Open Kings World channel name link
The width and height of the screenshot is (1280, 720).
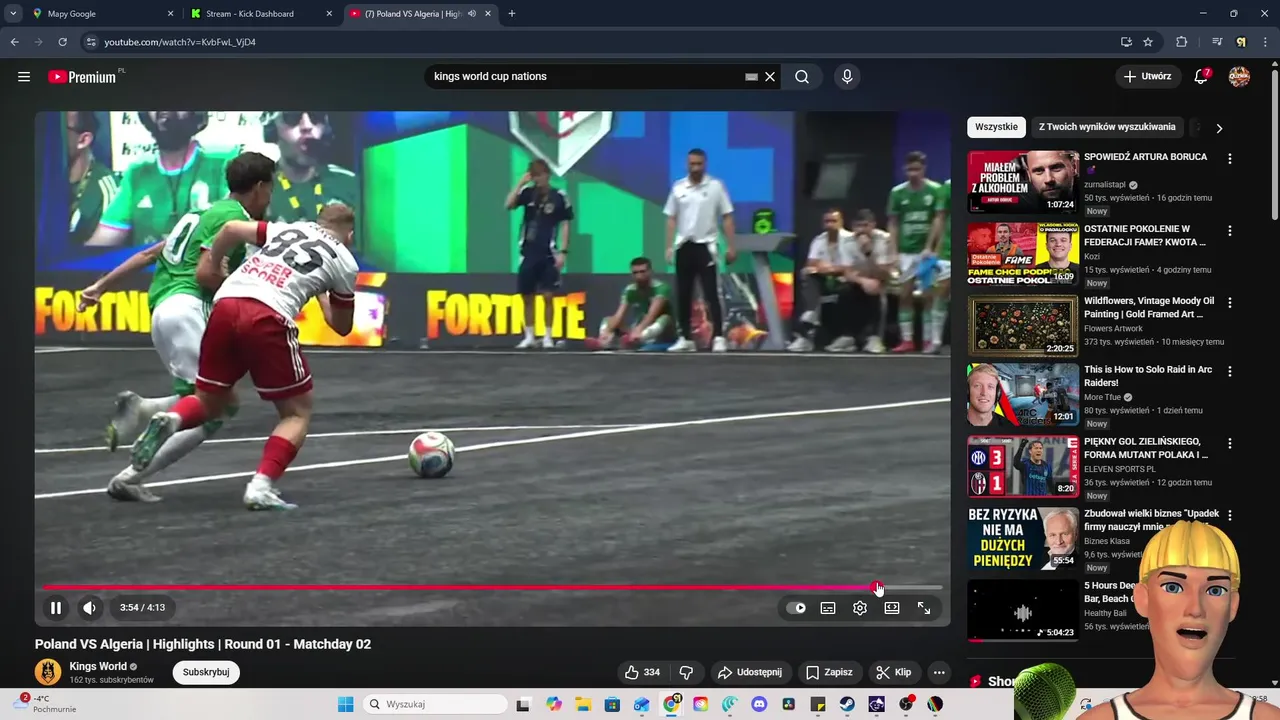98,666
